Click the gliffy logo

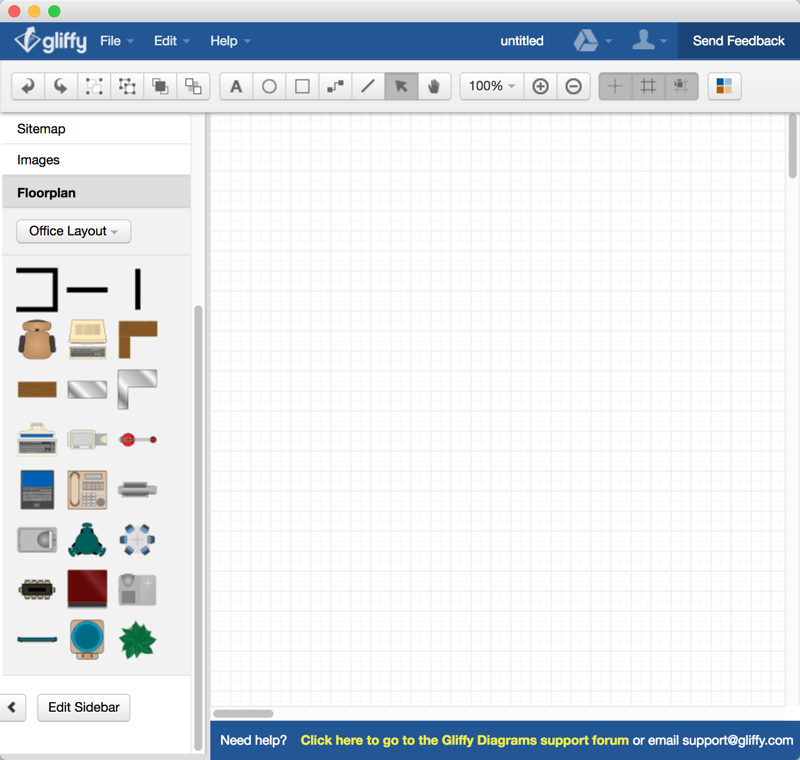pos(50,40)
